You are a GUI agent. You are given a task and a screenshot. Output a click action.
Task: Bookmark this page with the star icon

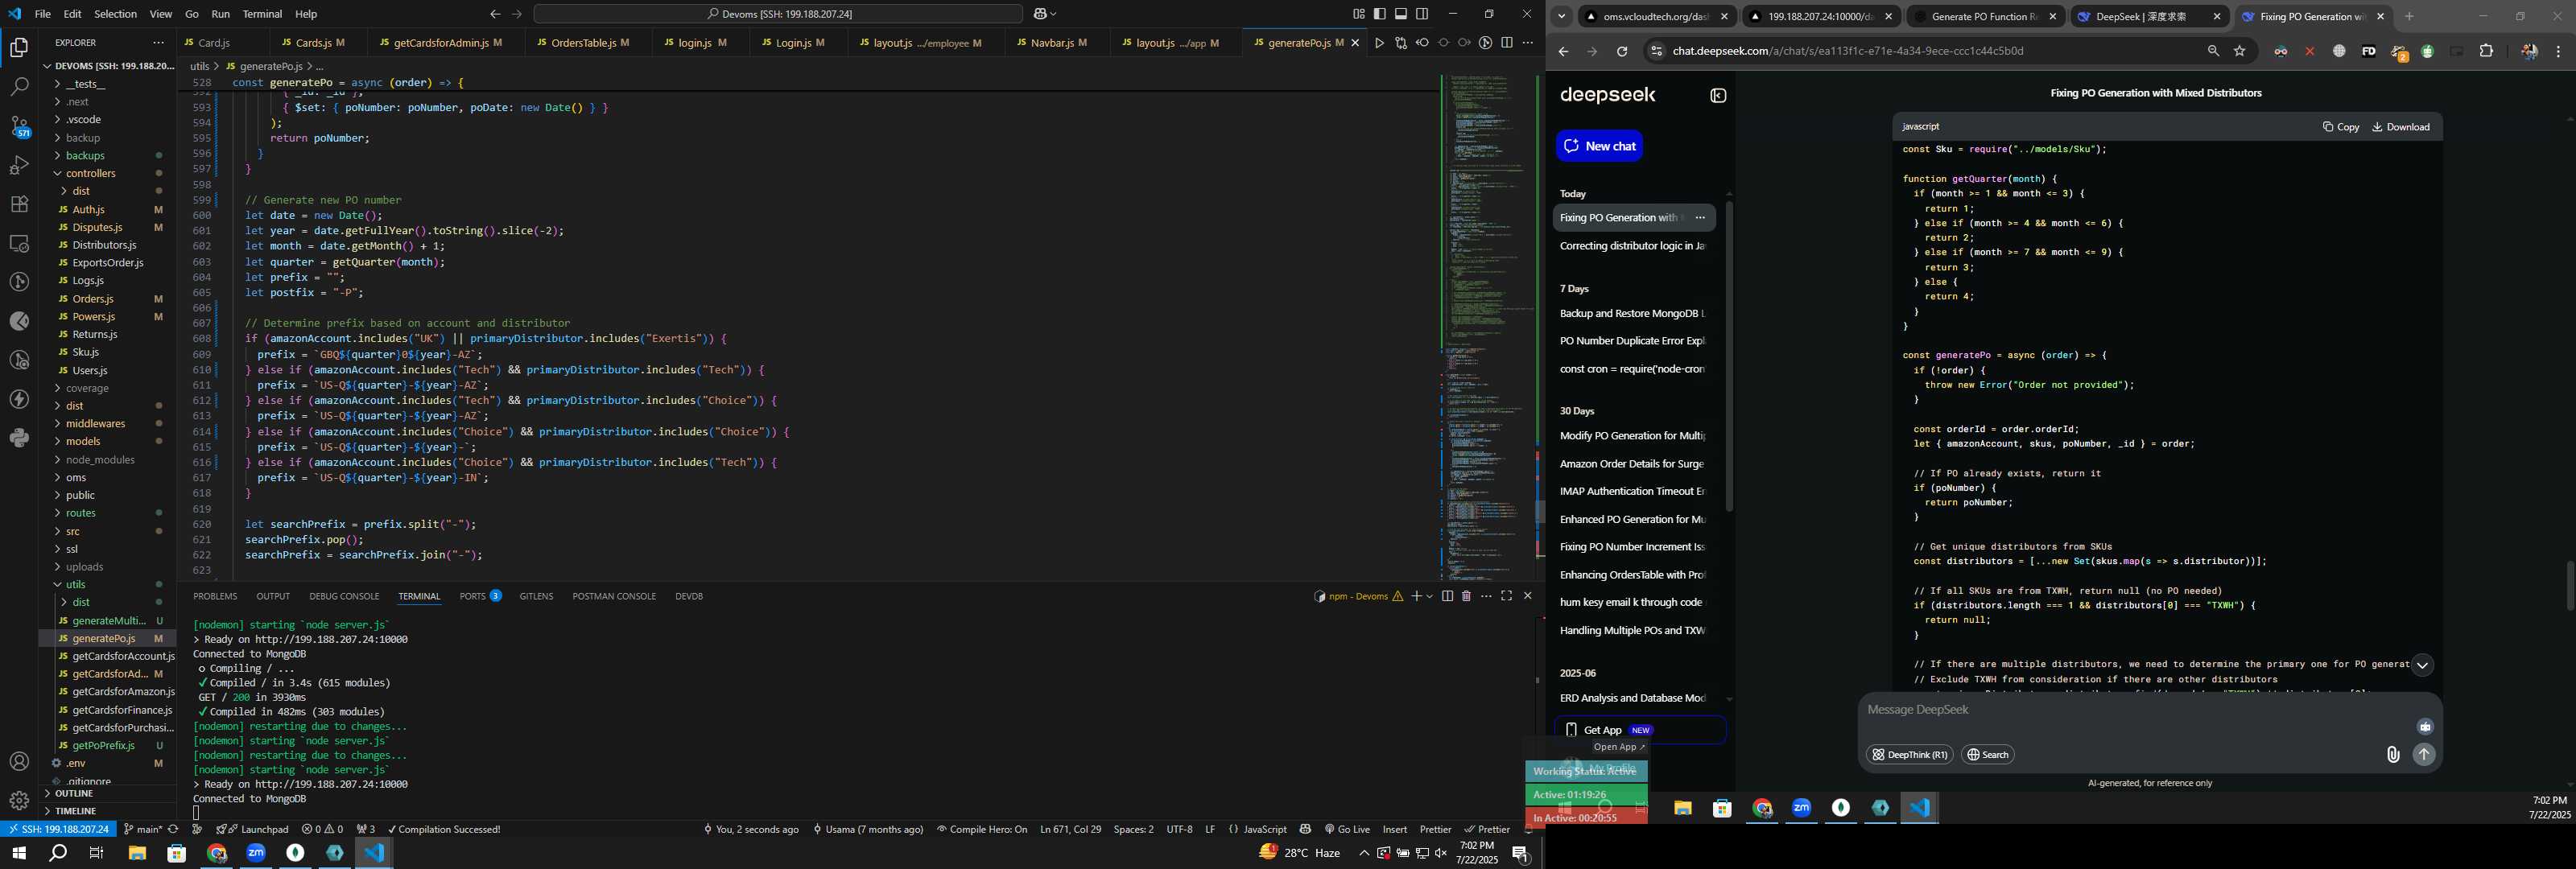[2240, 51]
